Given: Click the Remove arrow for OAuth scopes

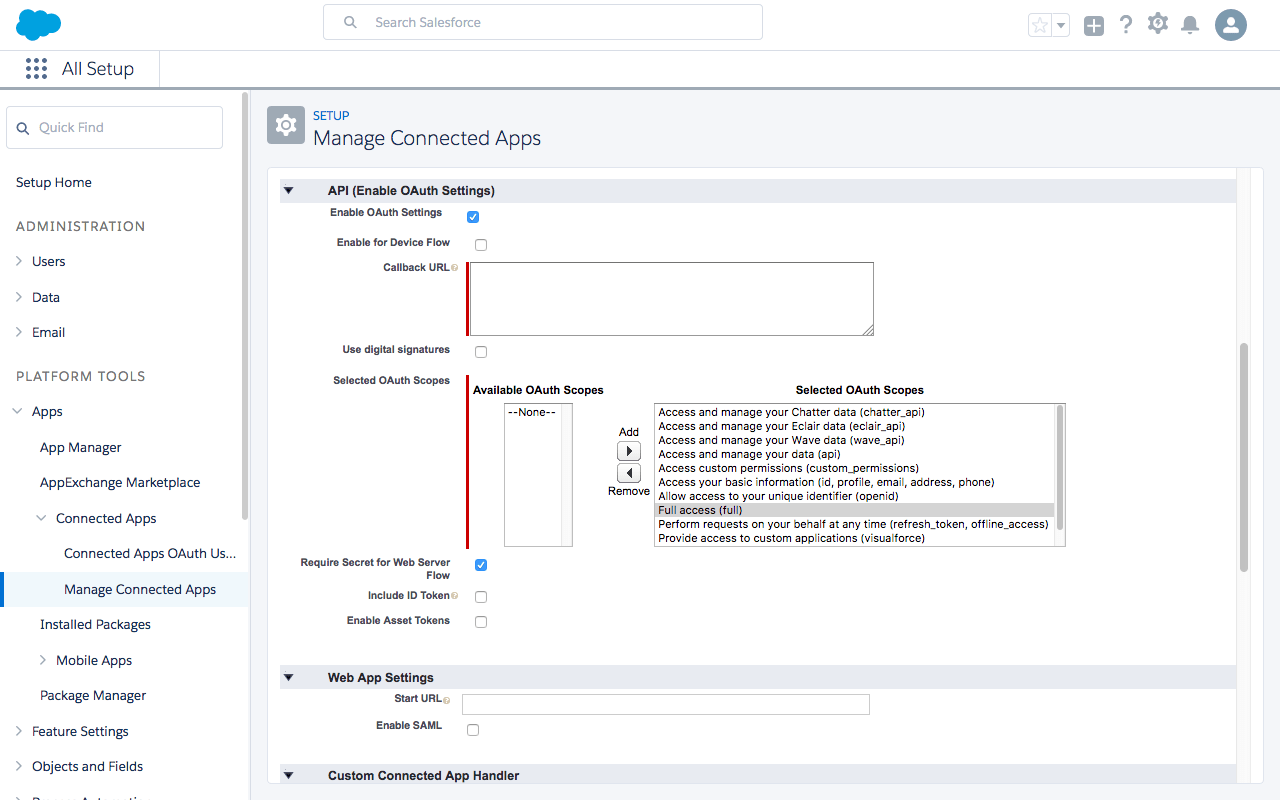Looking at the screenshot, I should coord(629,472).
